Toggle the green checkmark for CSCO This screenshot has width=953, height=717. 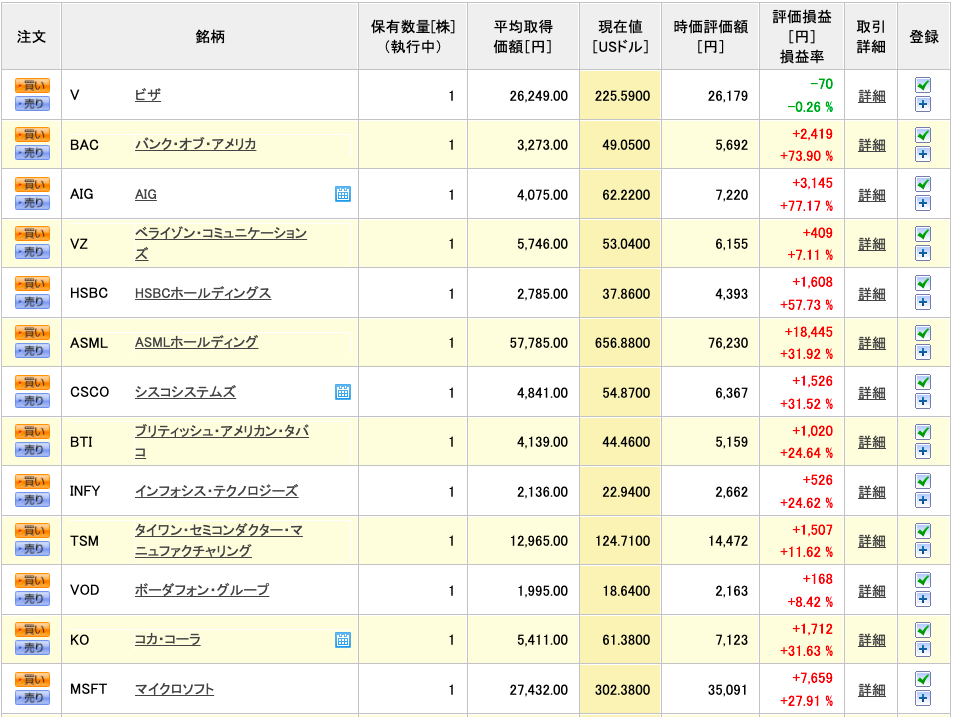[923, 382]
